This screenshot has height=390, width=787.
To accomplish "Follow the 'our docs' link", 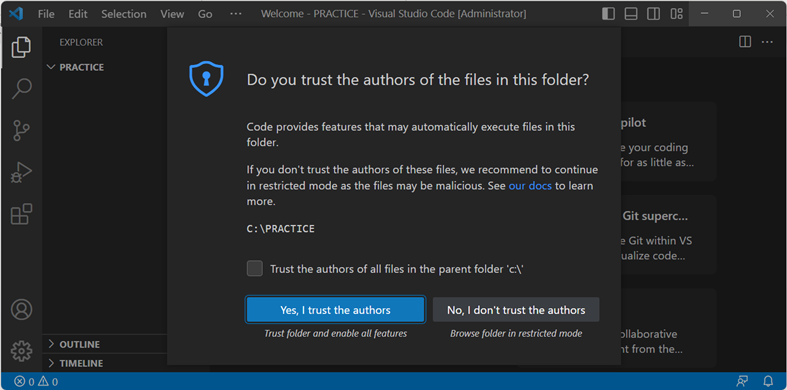I will pos(530,186).
